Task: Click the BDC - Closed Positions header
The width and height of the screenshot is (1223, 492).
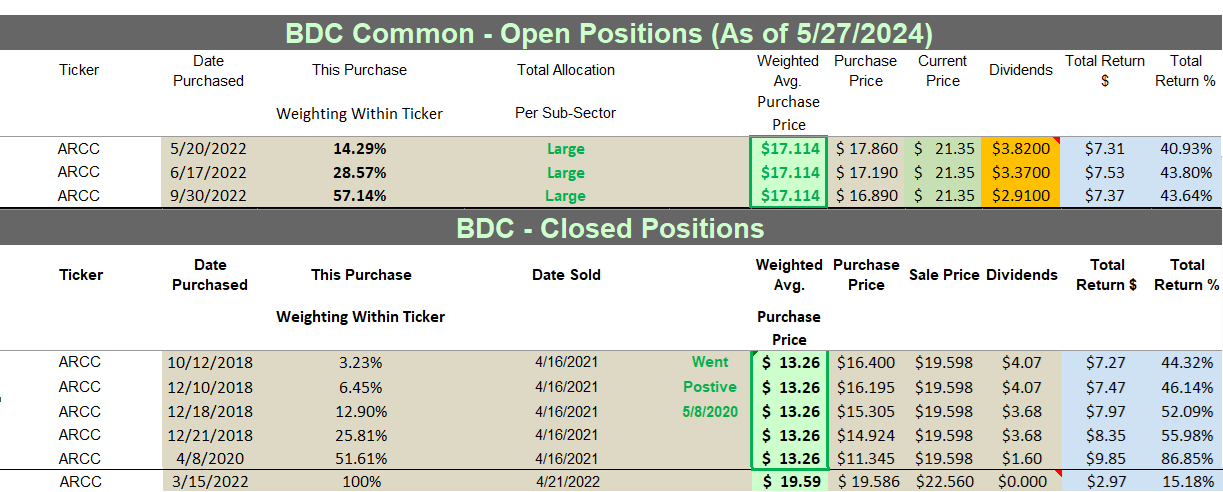Action: 610,228
